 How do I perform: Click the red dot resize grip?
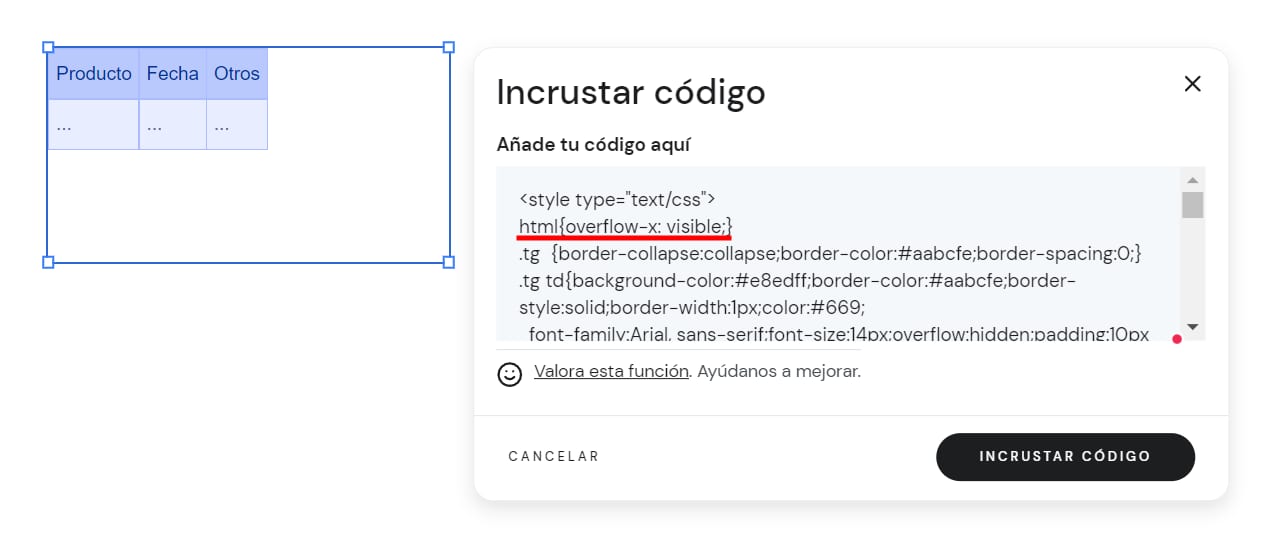1177,339
